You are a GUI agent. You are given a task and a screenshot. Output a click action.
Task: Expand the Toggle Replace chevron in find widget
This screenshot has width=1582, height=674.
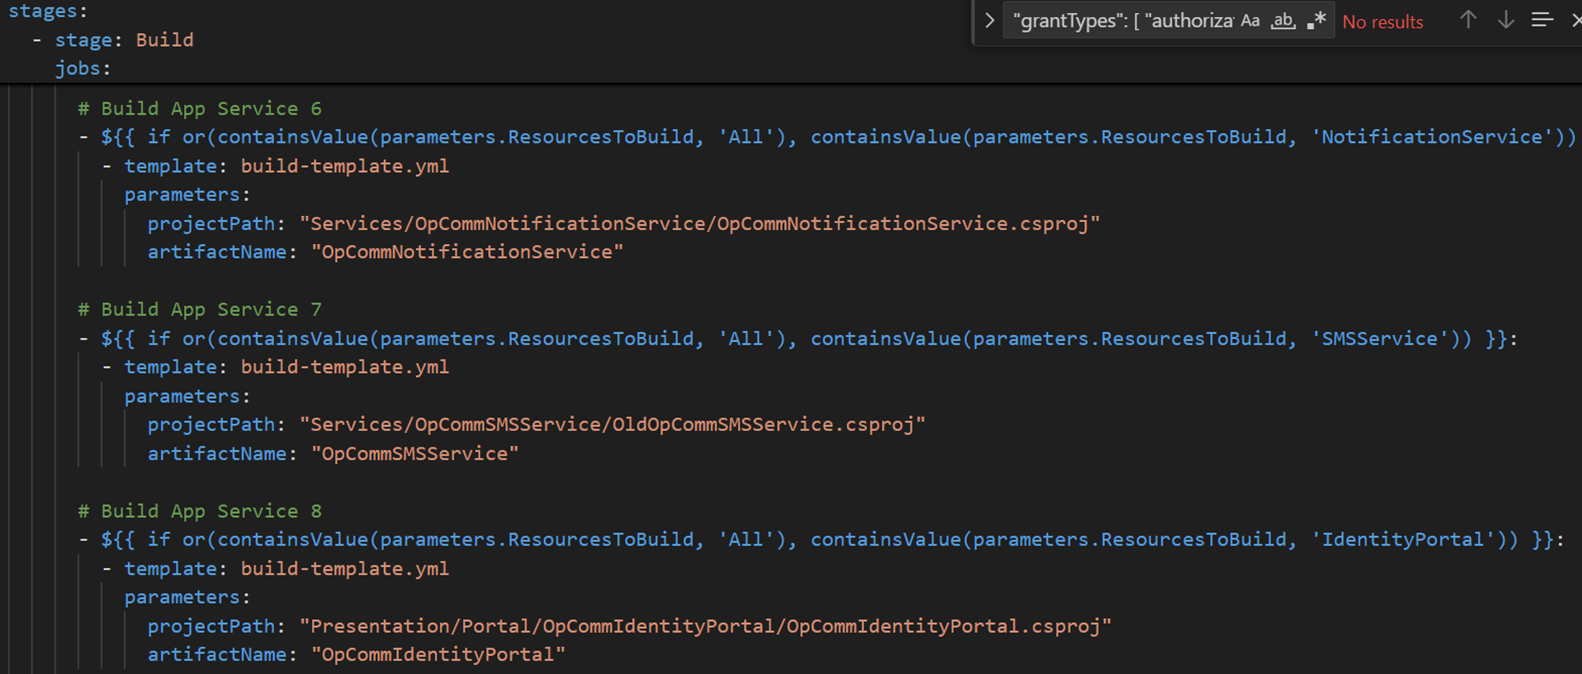(989, 21)
